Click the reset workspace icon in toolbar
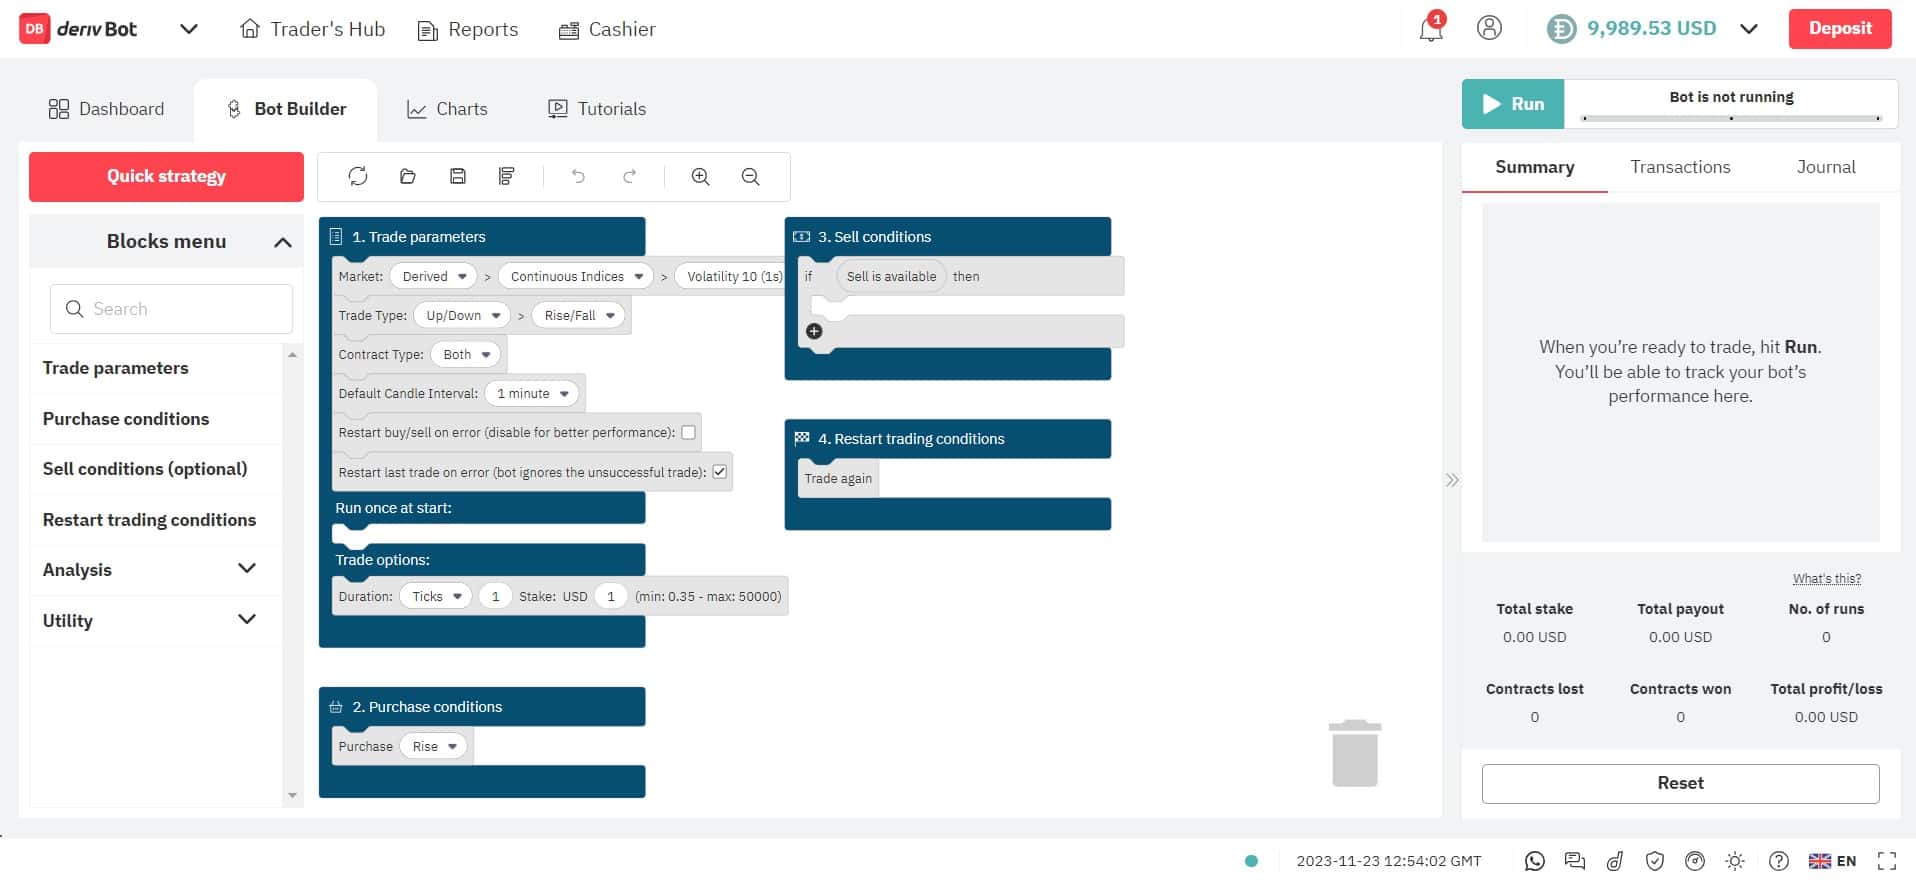This screenshot has height=881, width=1916. coord(358,176)
